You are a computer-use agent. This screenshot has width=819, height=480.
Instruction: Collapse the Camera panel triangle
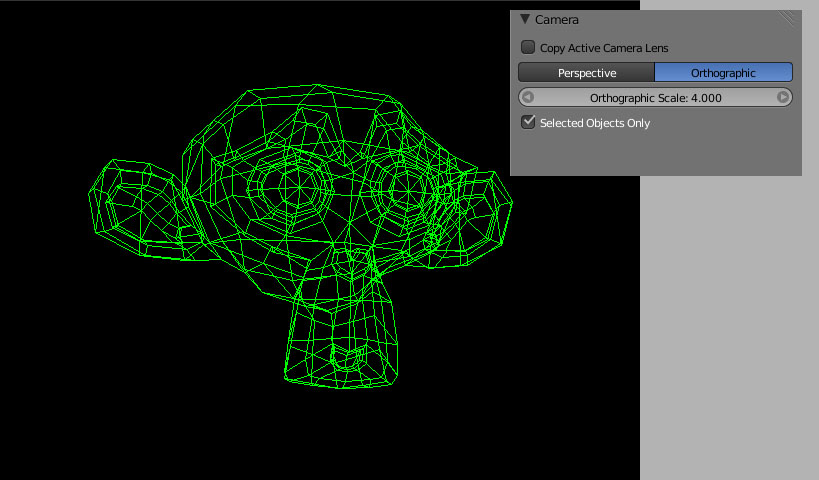click(x=525, y=19)
